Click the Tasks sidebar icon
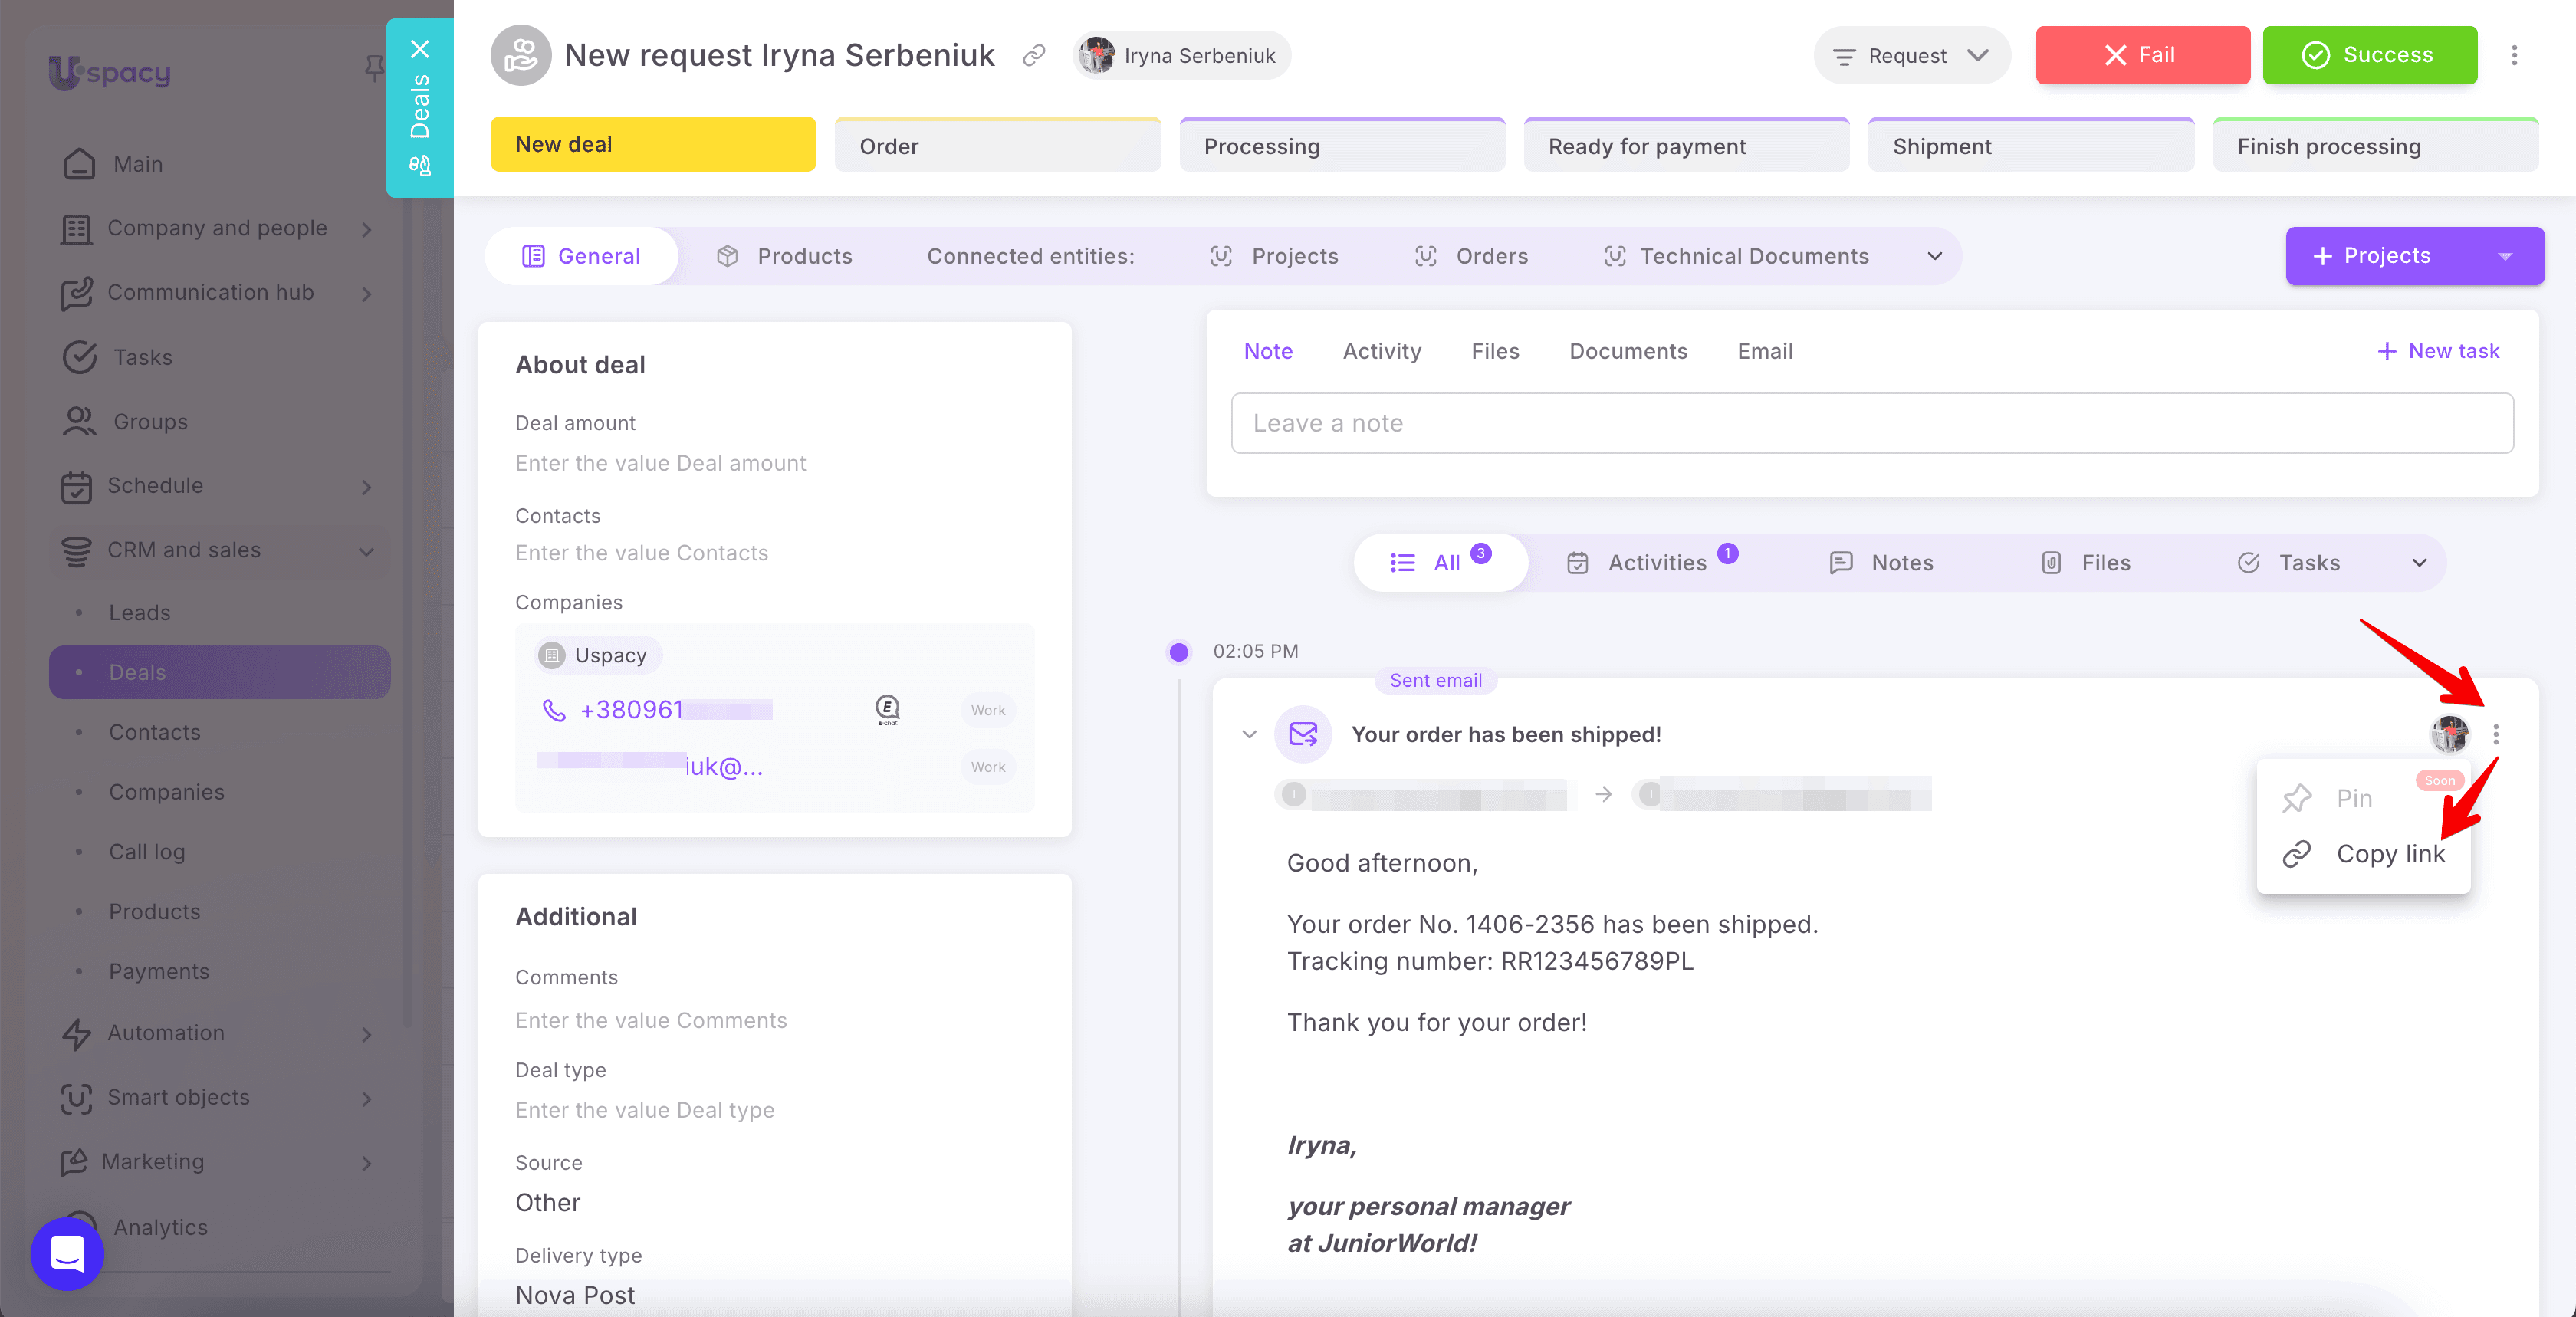Image resolution: width=2576 pixels, height=1317 pixels. click(x=79, y=357)
